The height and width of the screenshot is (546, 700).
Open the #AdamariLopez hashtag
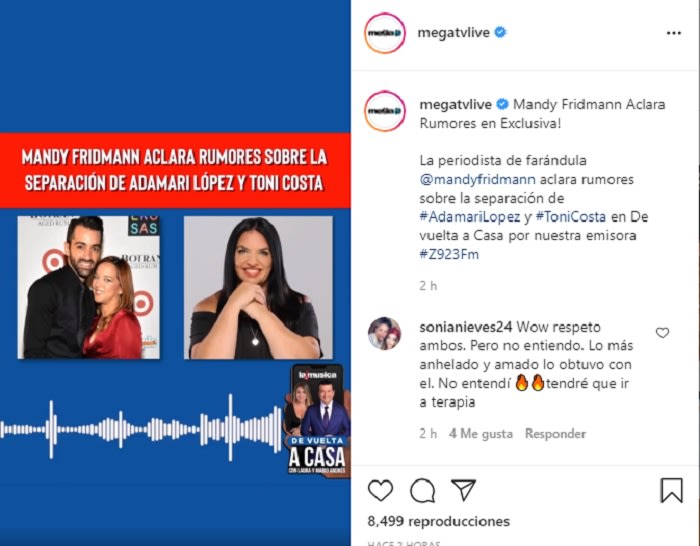coord(470,217)
